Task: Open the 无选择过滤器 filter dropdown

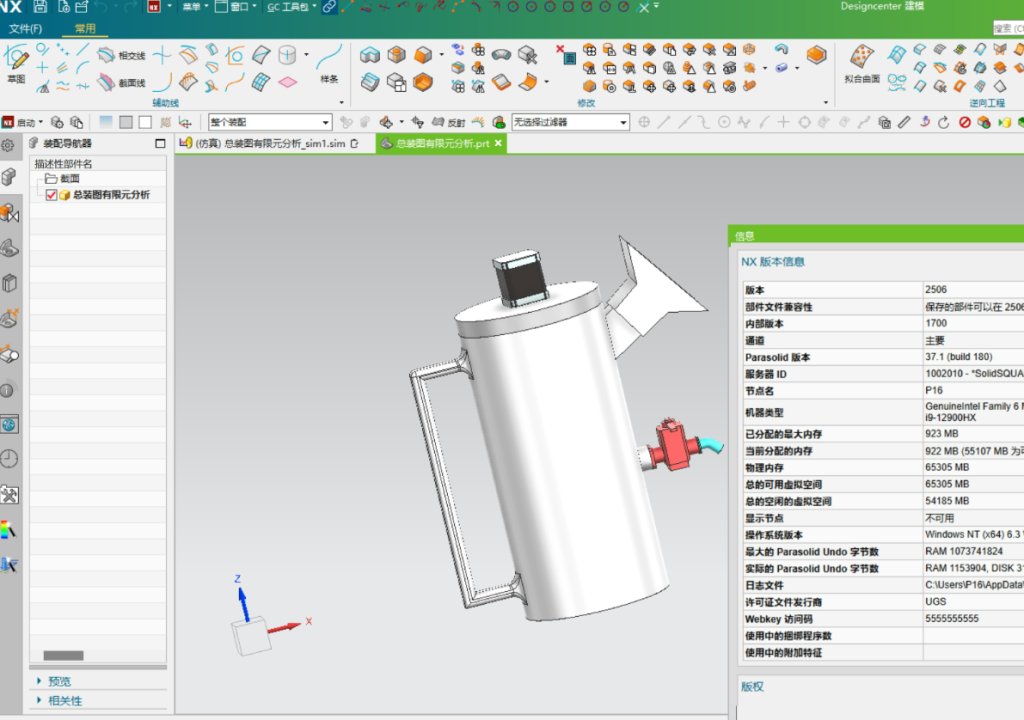Action: (623, 122)
